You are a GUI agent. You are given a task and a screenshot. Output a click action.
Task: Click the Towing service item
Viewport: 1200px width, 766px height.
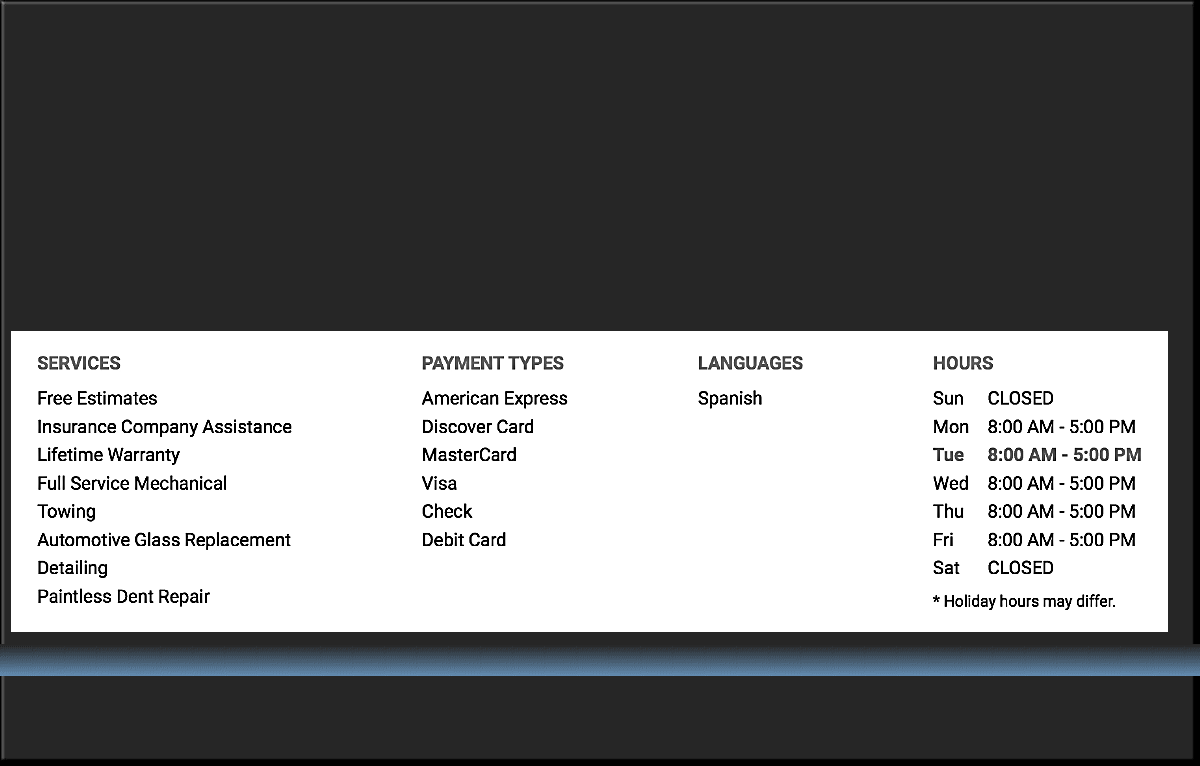coord(66,511)
